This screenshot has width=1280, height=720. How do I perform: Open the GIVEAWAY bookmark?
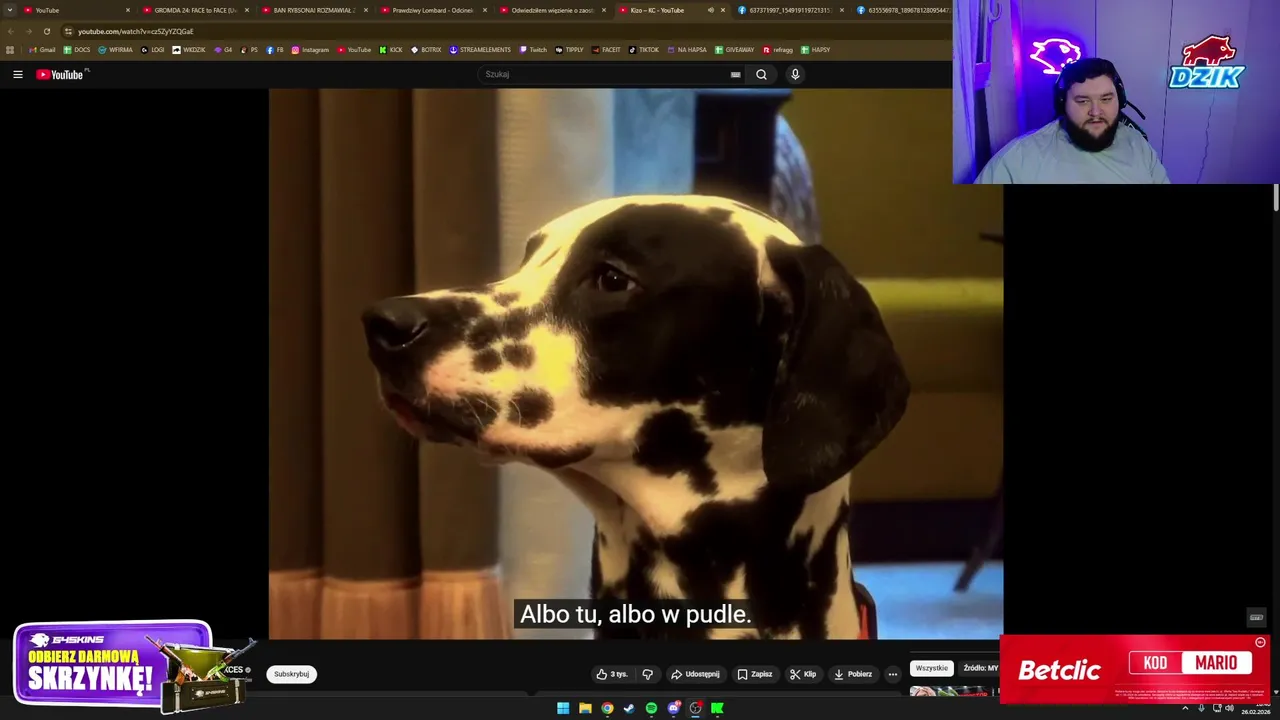tap(735, 50)
